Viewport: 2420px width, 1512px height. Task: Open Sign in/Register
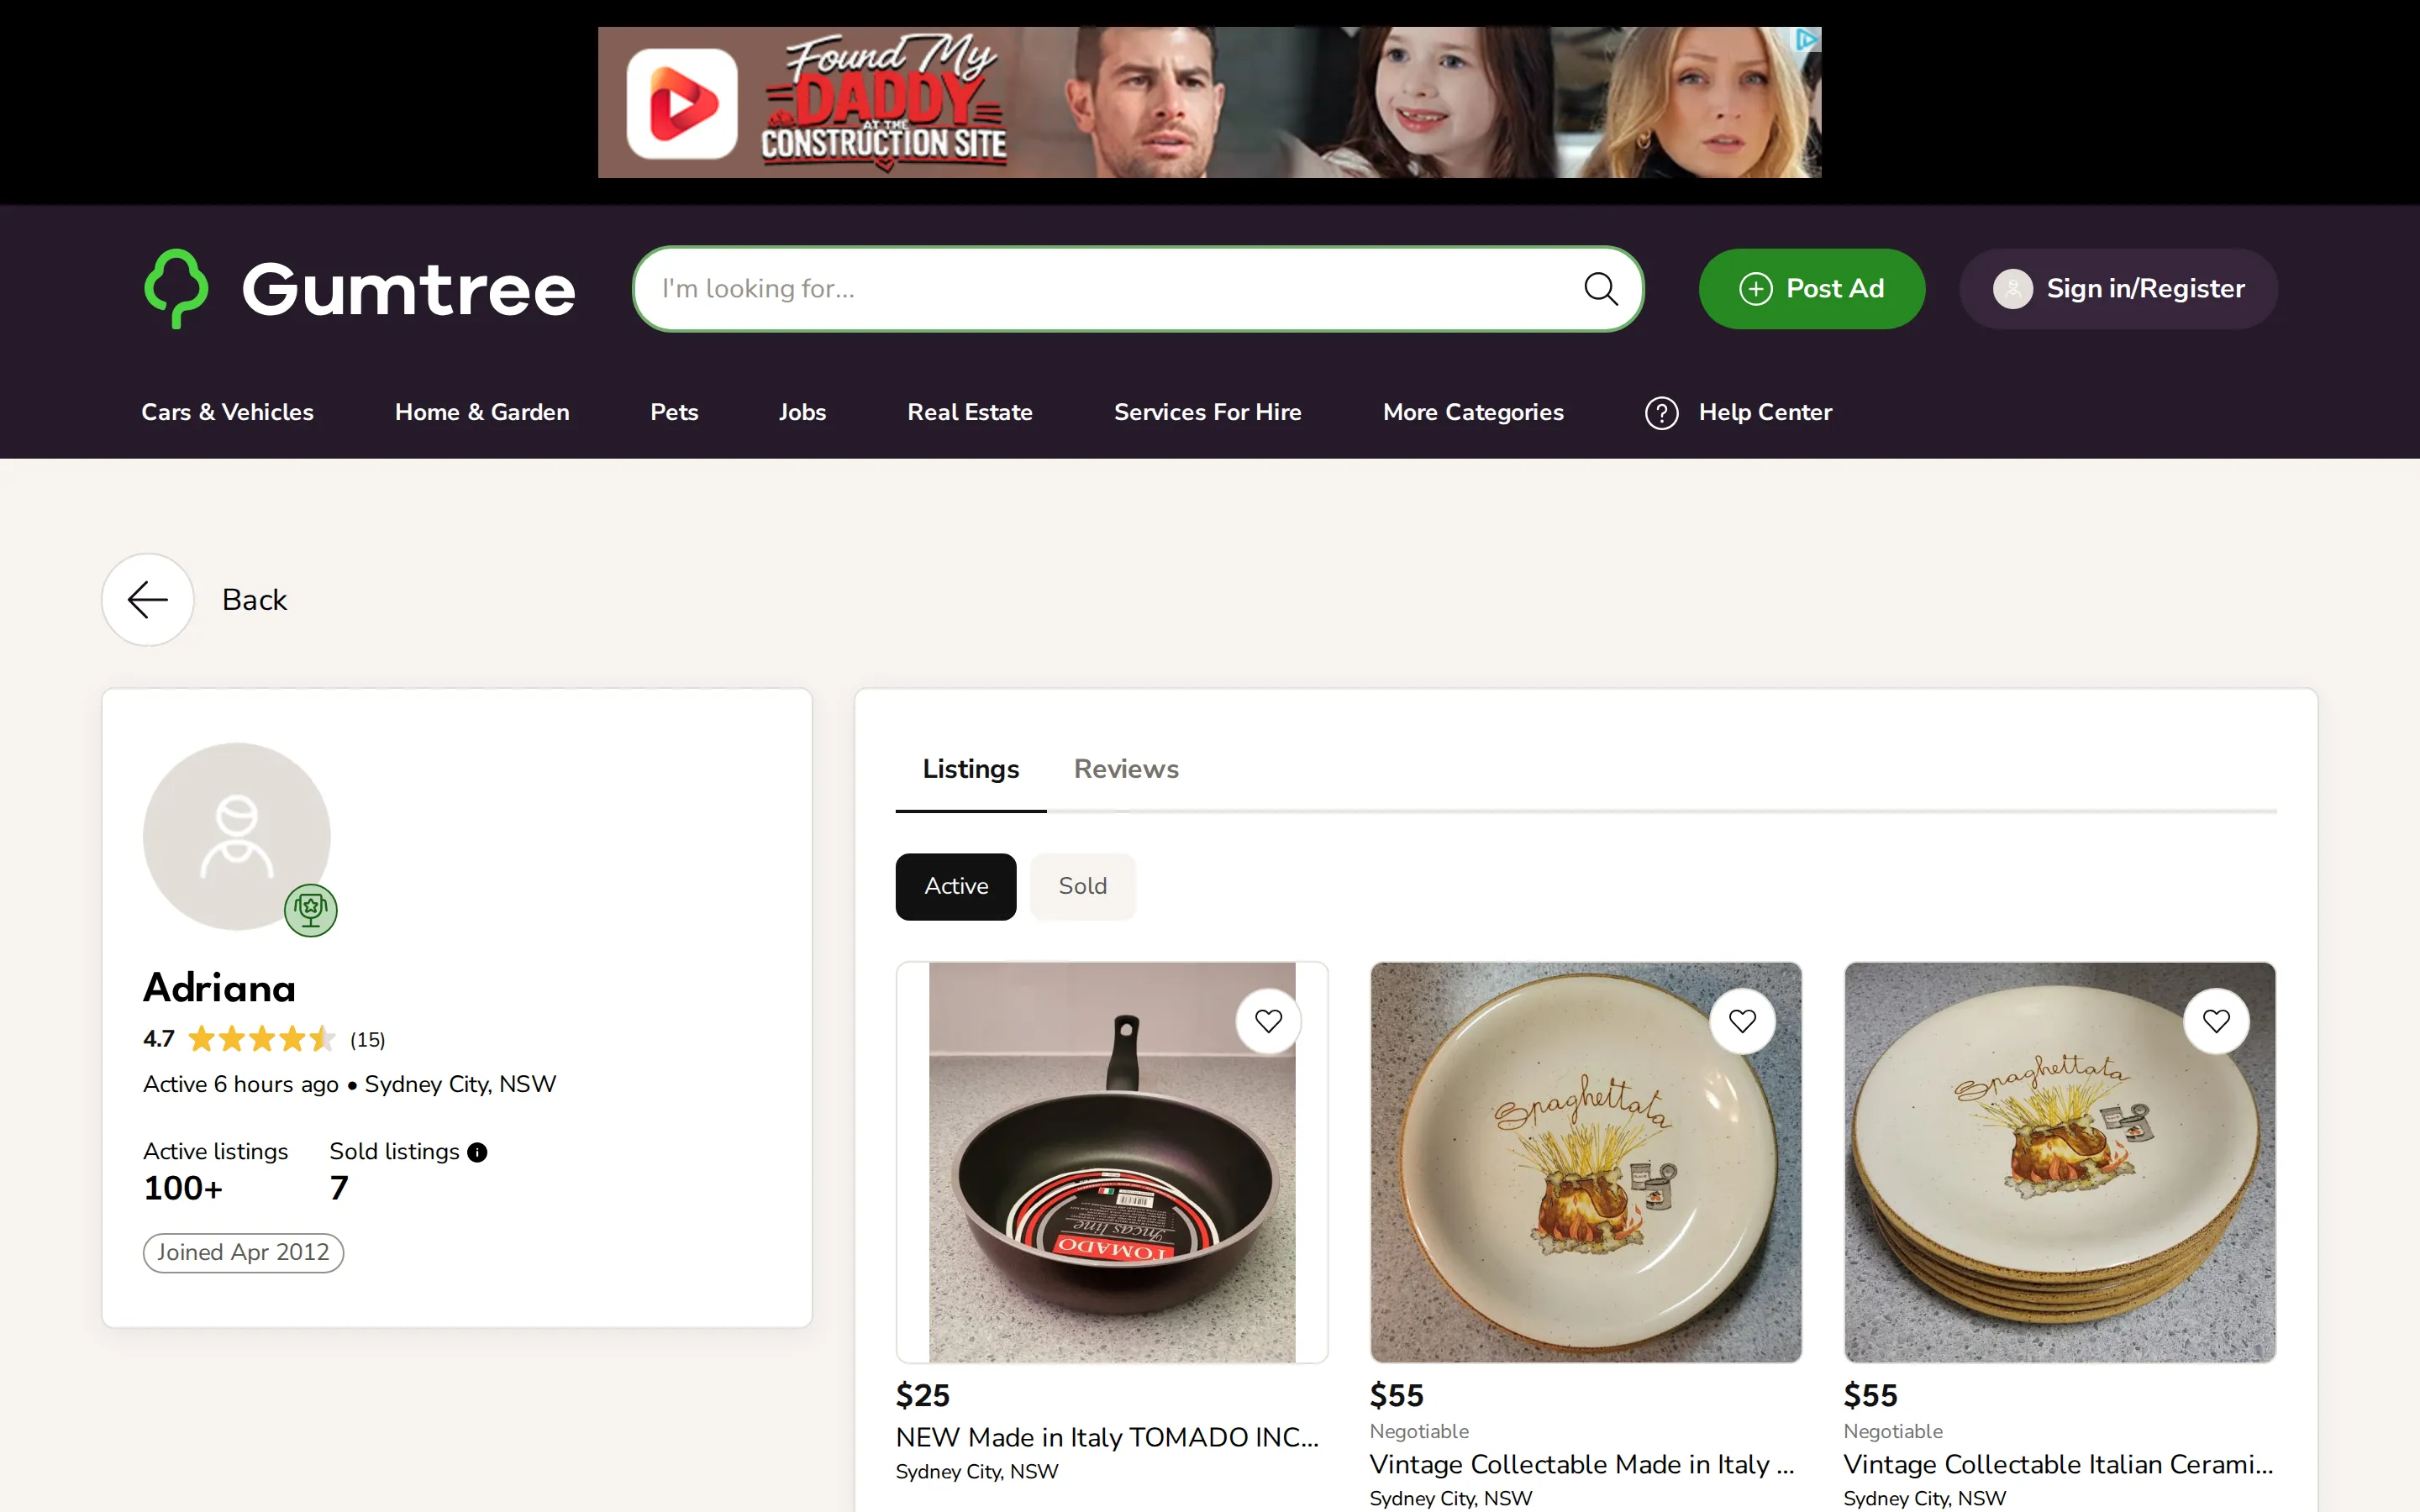pos(2118,289)
